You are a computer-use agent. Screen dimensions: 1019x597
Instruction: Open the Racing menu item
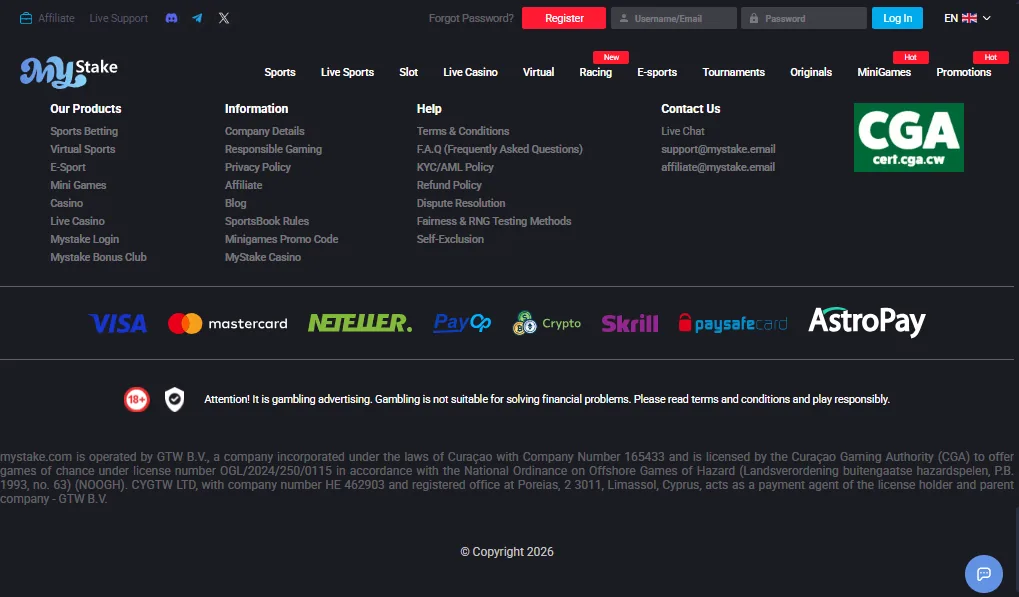tap(596, 72)
